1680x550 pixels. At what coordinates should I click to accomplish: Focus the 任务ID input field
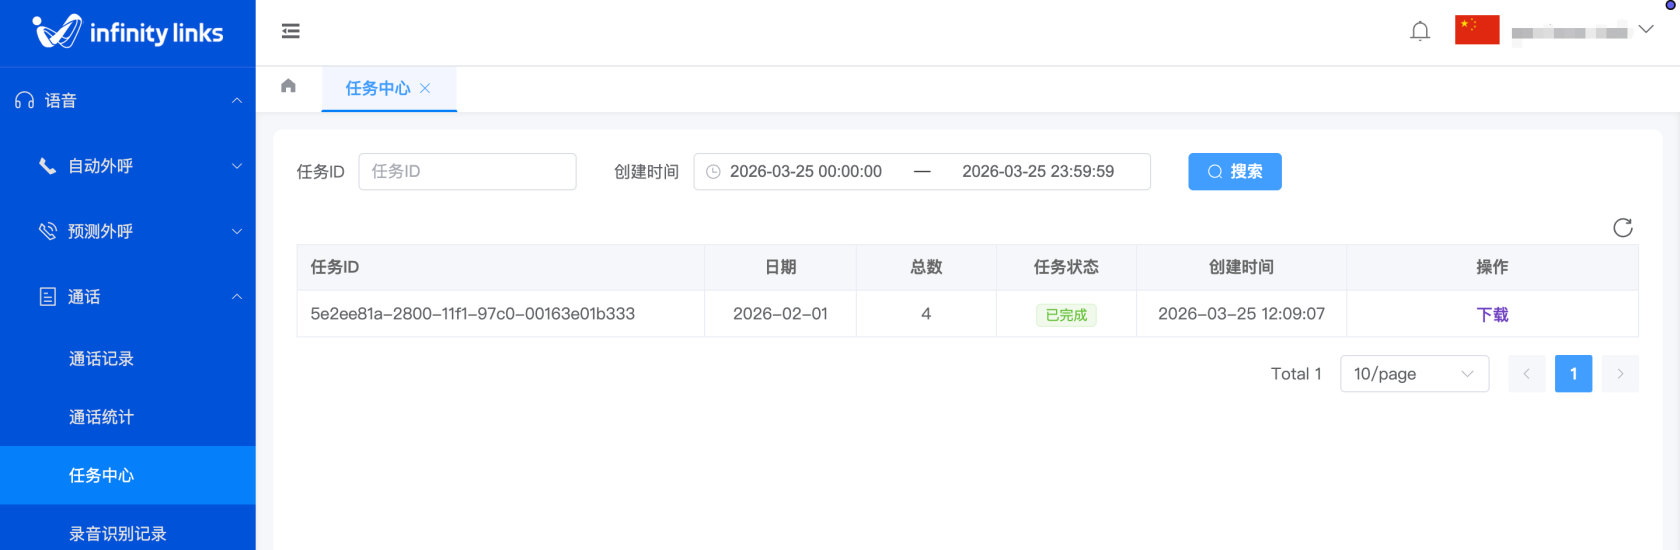click(x=467, y=172)
